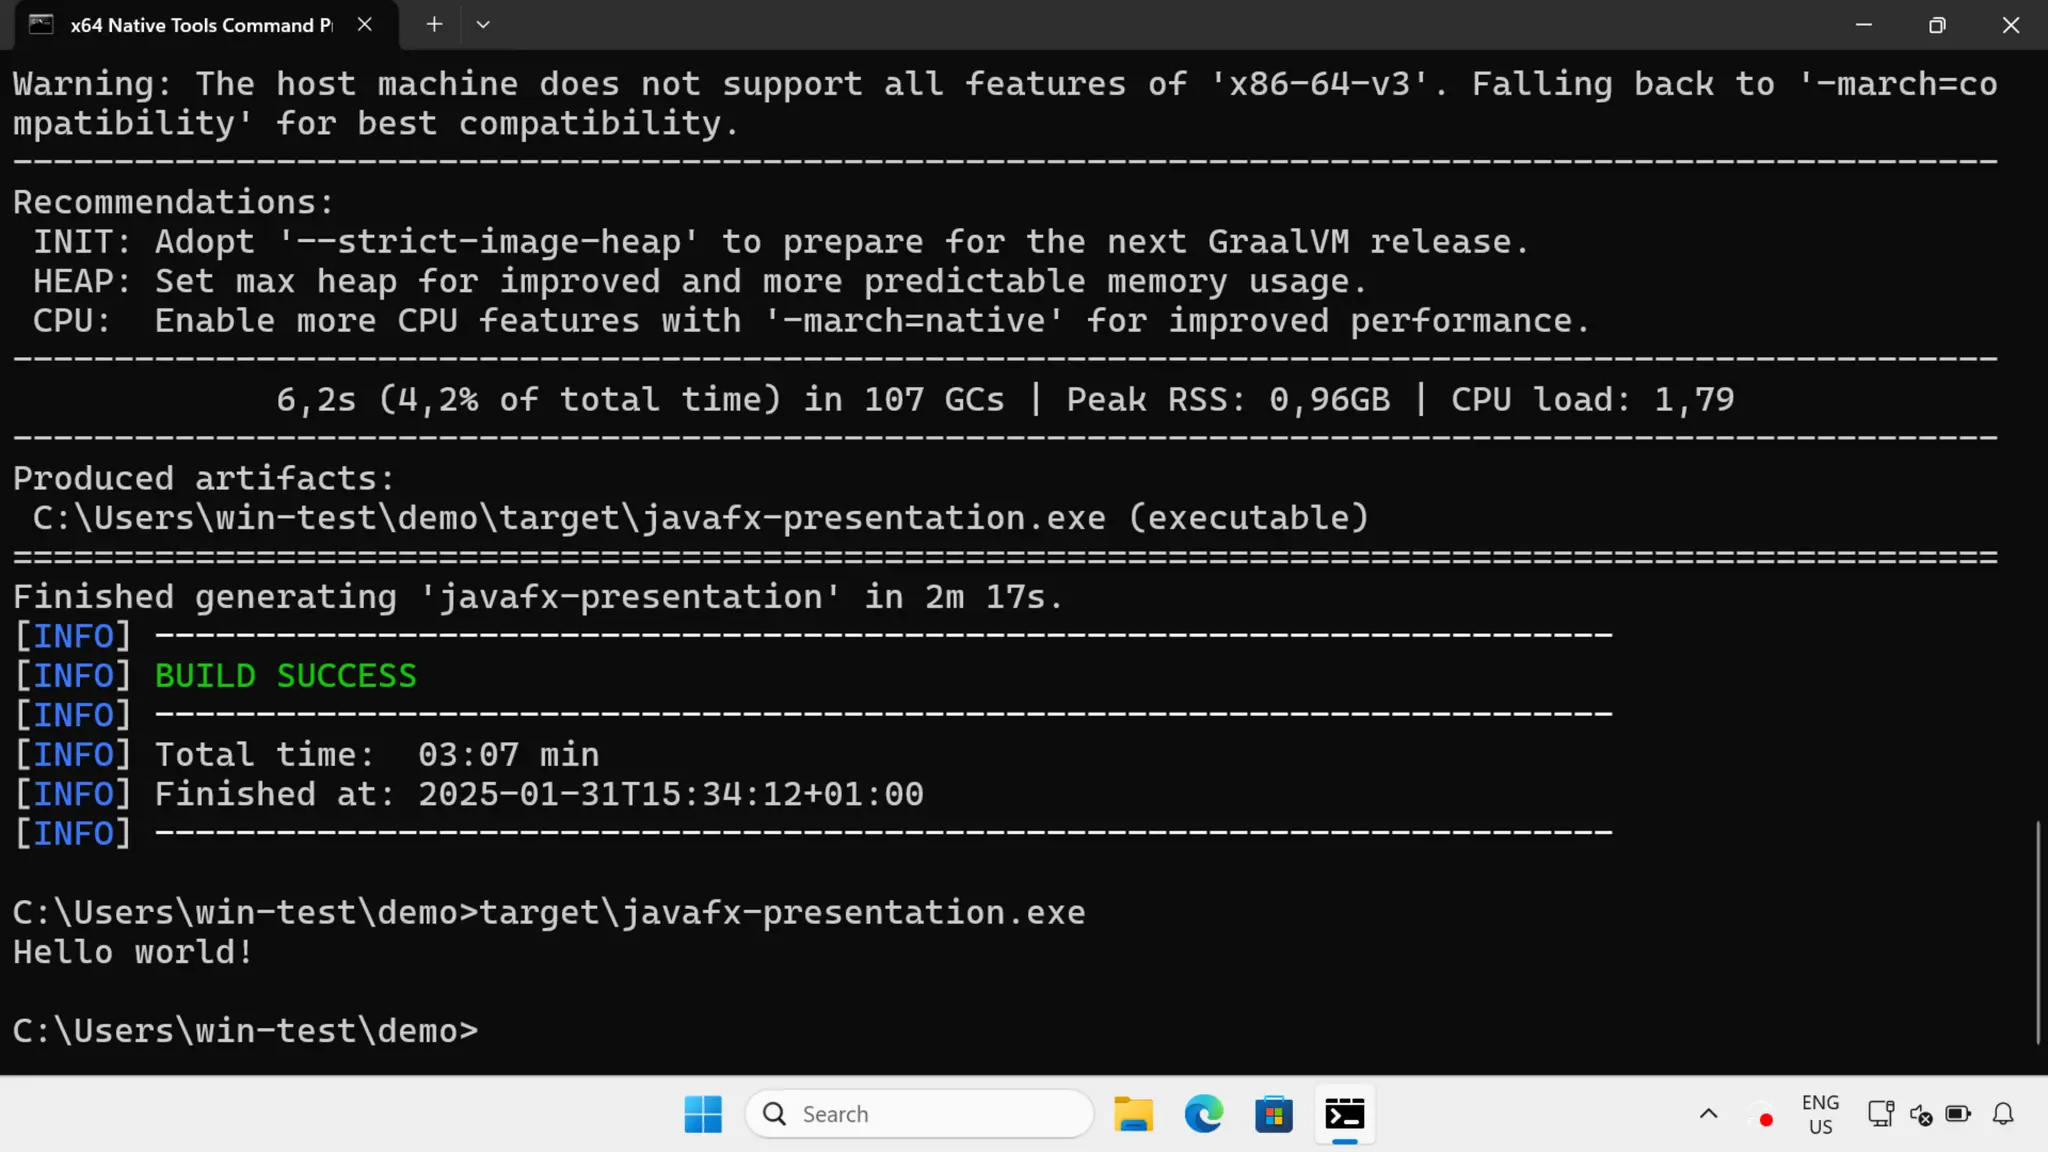Open the network display tray icon
Image resolution: width=2048 pixels, height=1152 pixels.
click(x=1880, y=1114)
